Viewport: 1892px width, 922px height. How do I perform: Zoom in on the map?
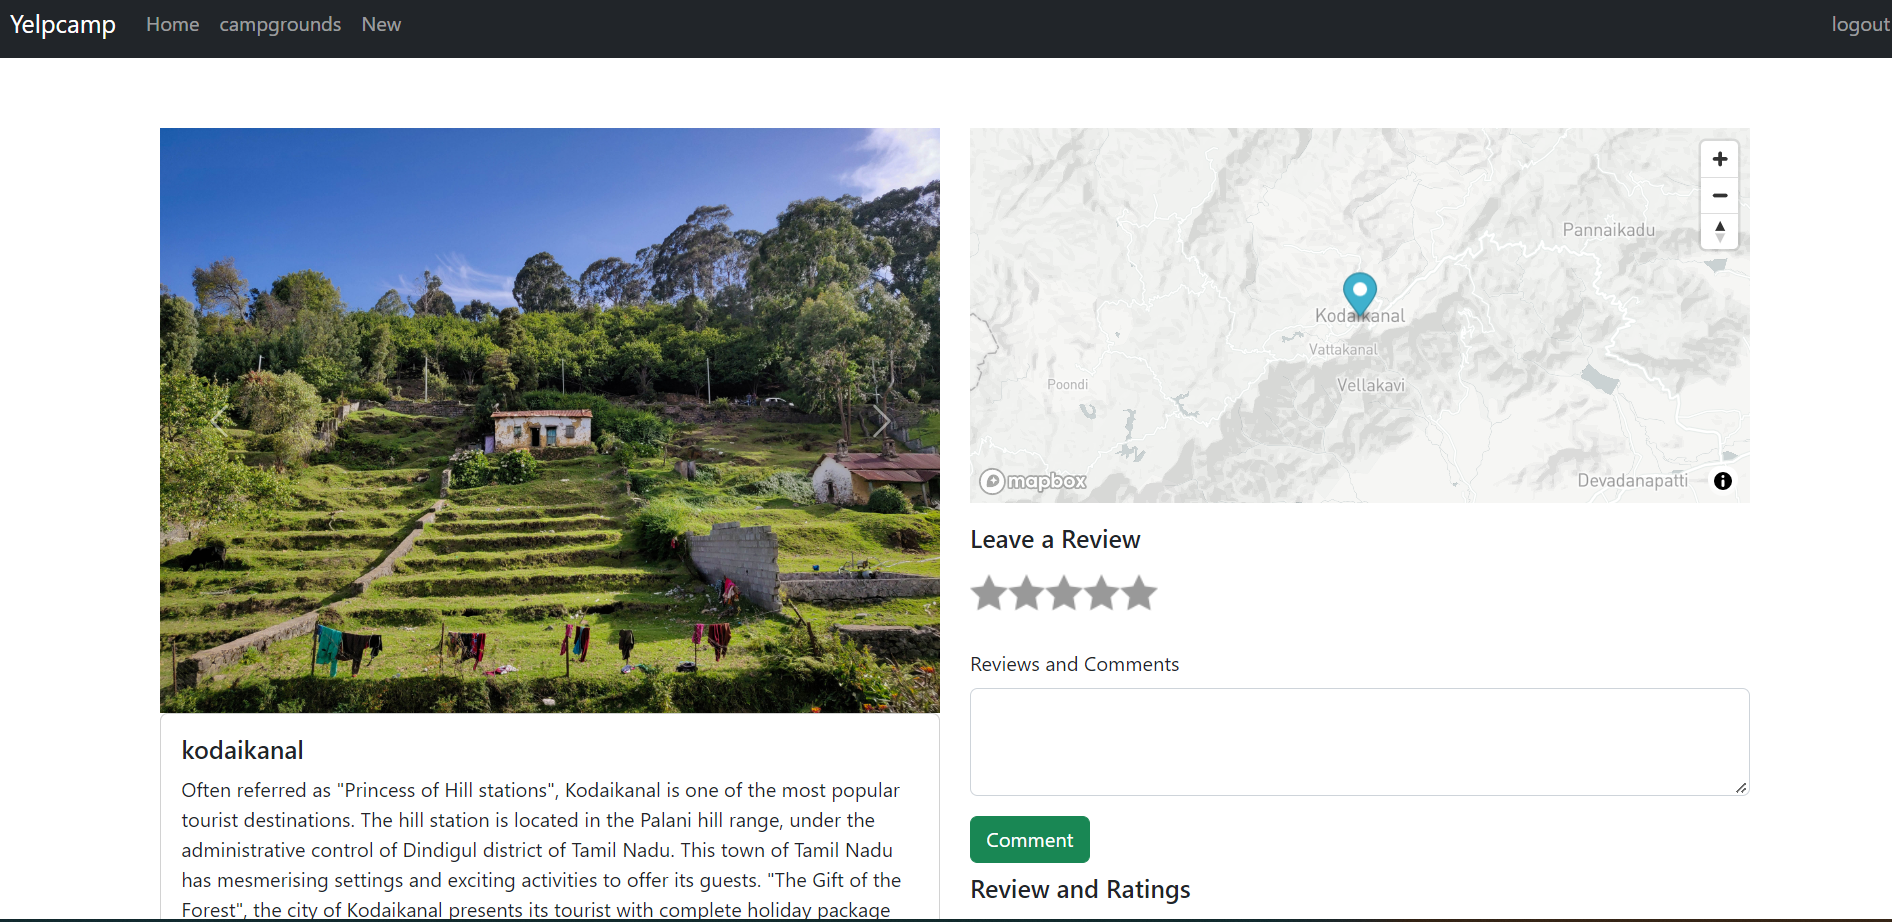(x=1719, y=158)
